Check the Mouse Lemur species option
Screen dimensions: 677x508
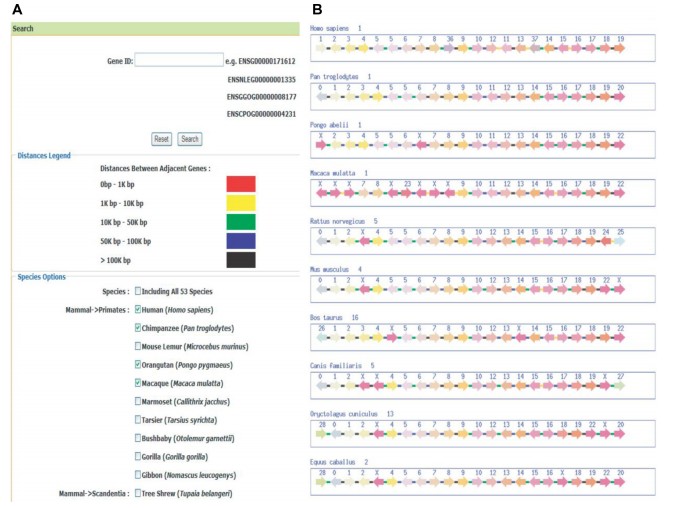(138, 346)
